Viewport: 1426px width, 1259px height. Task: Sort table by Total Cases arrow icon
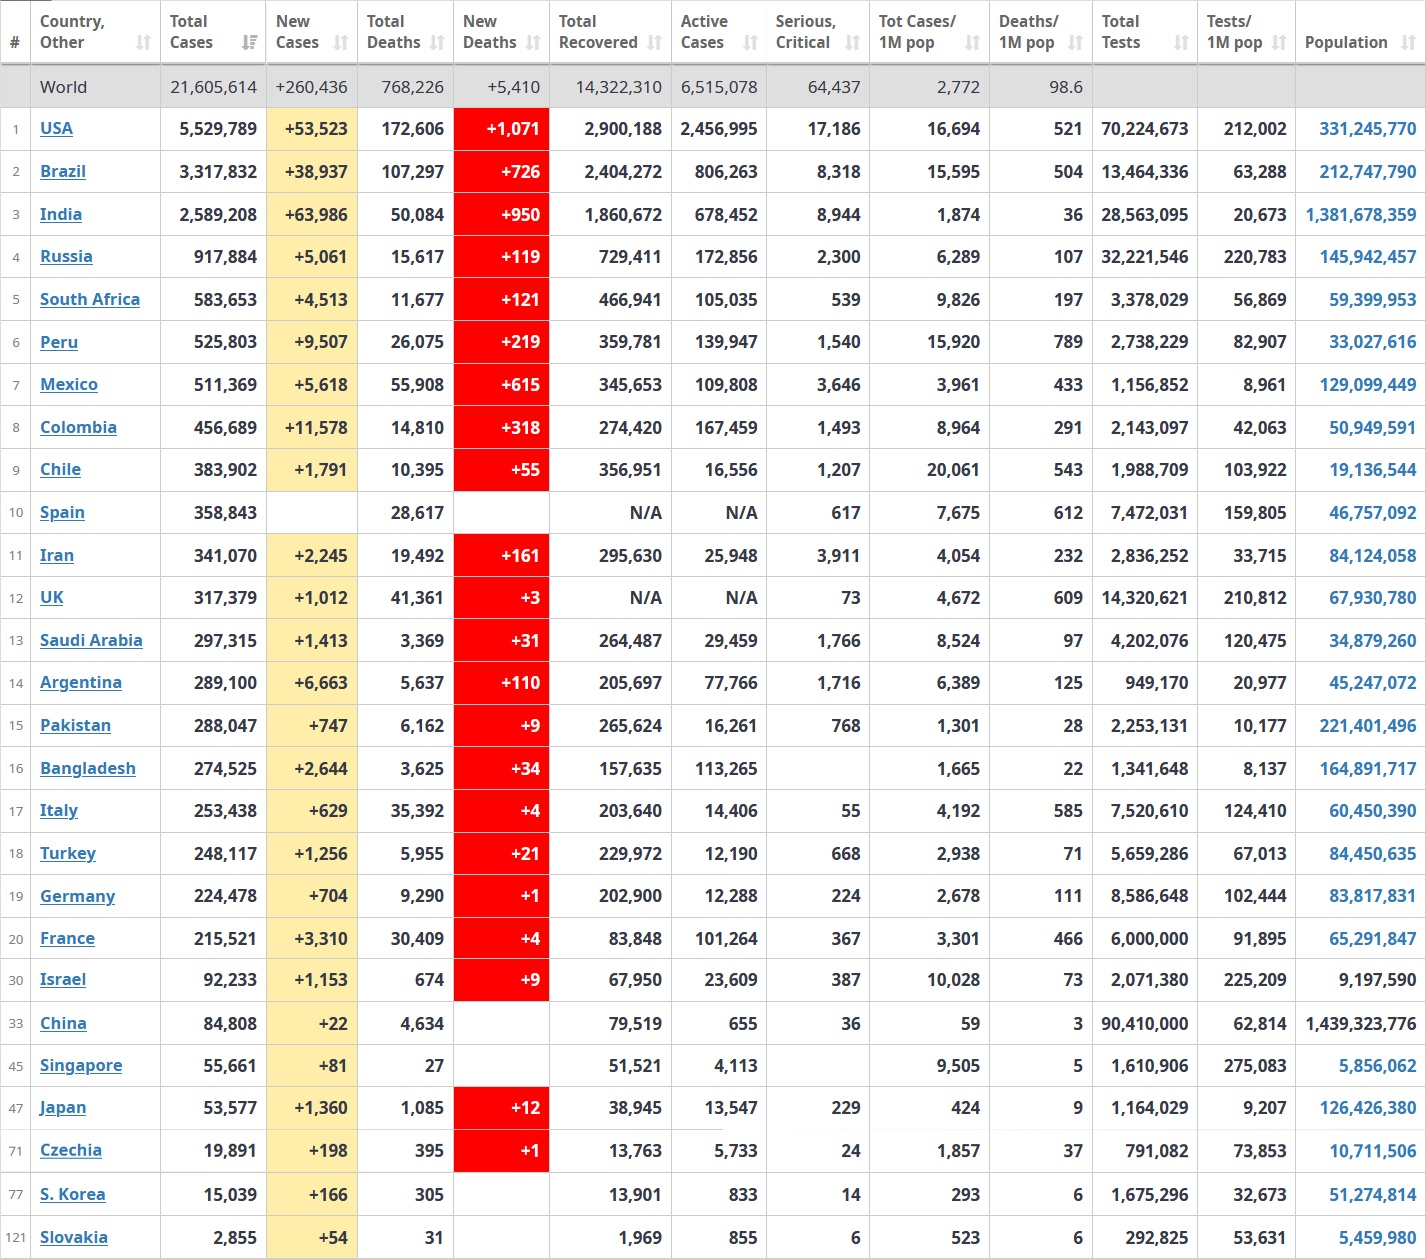pyautogui.click(x=249, y=43)
